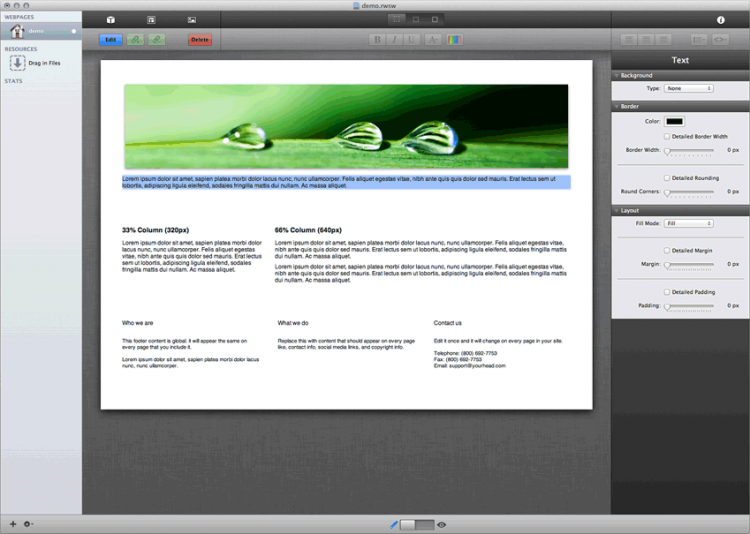Open the list style button
This screenshot has height=534, width=750.
699,40
